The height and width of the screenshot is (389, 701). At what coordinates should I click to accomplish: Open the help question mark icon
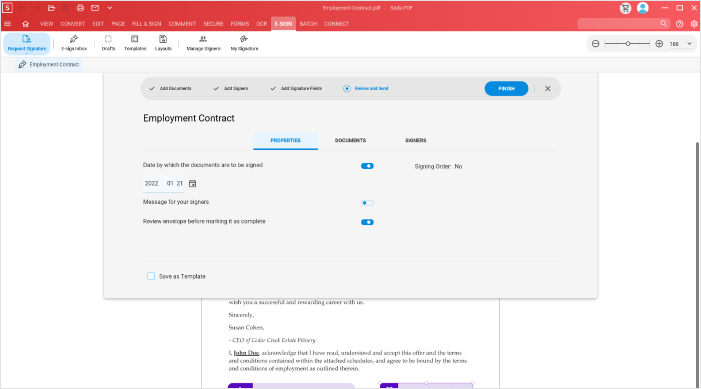pyautogui.click(x=680, y=24)
